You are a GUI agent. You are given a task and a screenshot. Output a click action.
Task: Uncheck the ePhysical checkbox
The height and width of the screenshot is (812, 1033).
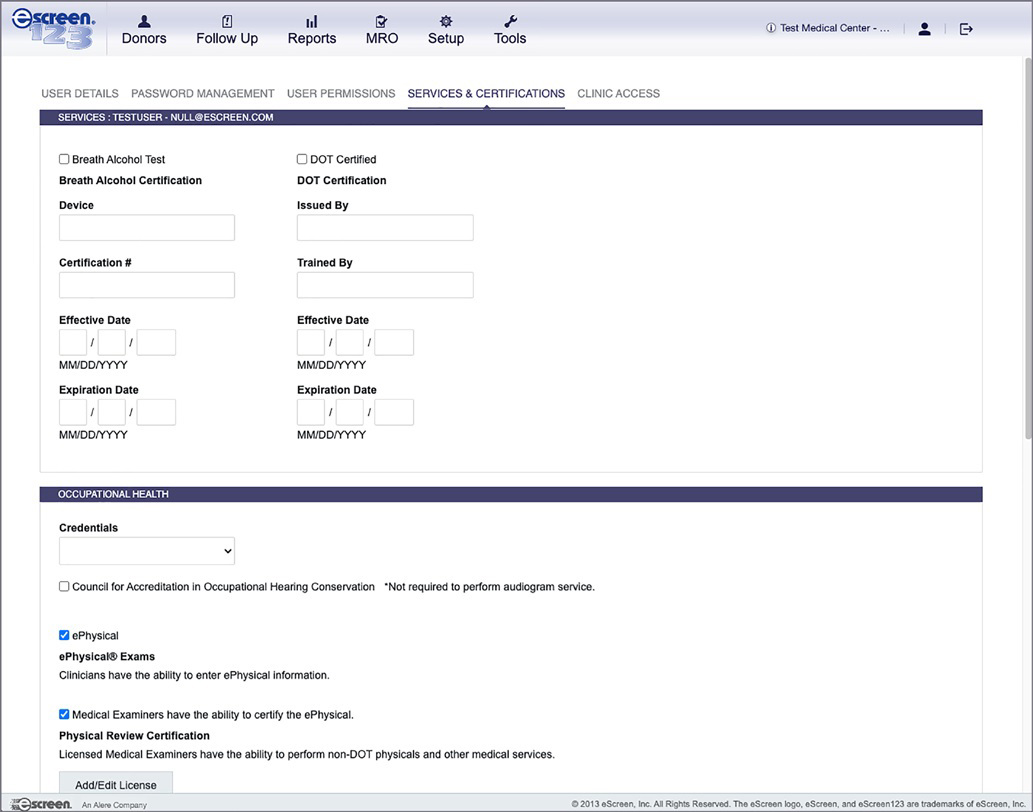(x=65, y=635)
